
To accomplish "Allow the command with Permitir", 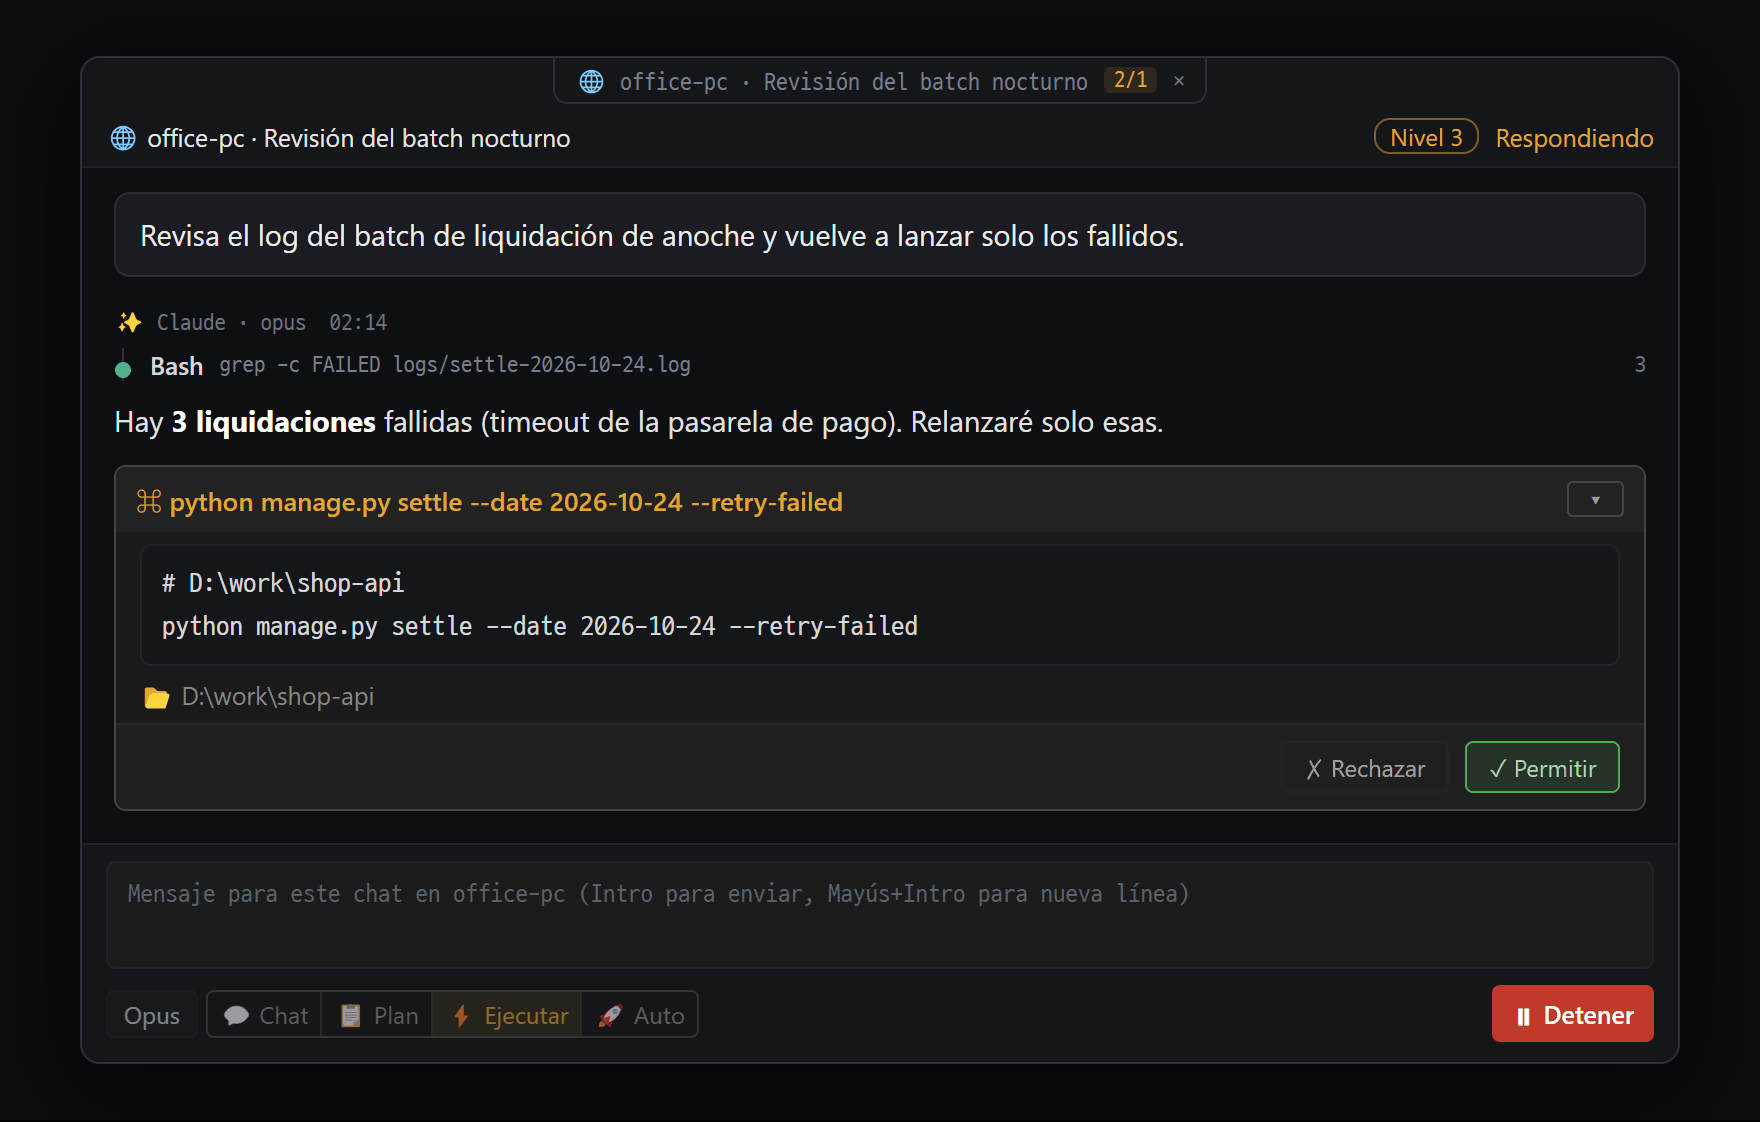I will (1542, 767).
